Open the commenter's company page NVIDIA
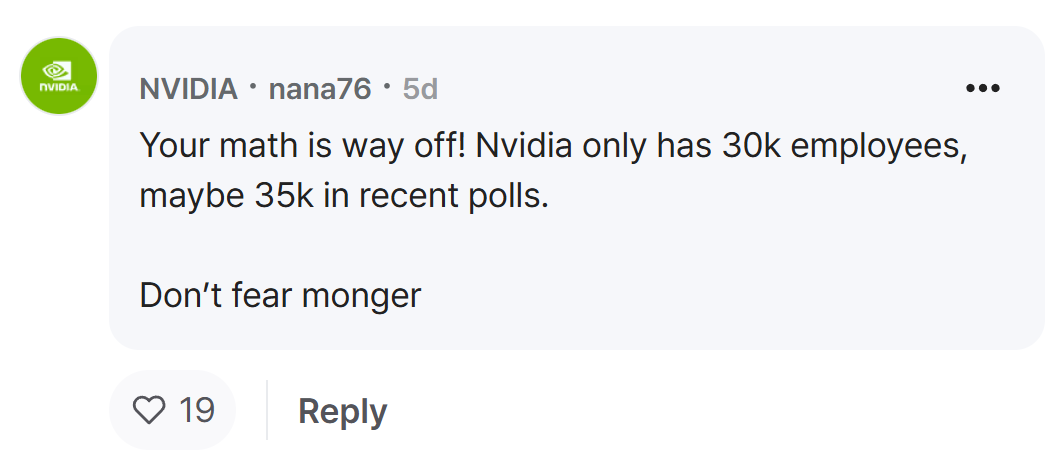Screen dimensions: 1063x472 click(188, 89)
